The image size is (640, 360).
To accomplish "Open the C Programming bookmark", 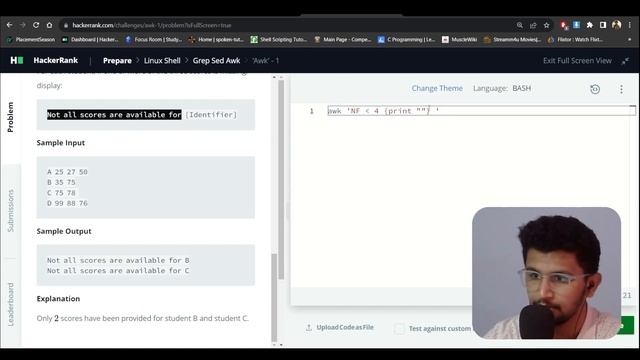I will (x=407, y=40).
